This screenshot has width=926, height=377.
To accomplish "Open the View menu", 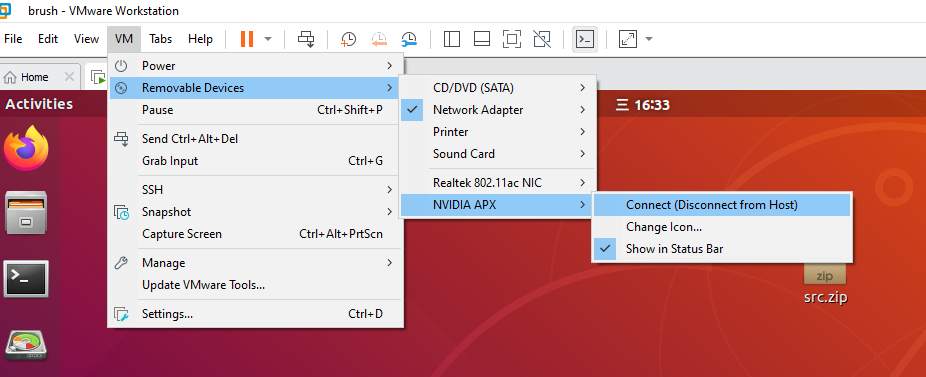I will click(x=86, y=39).
